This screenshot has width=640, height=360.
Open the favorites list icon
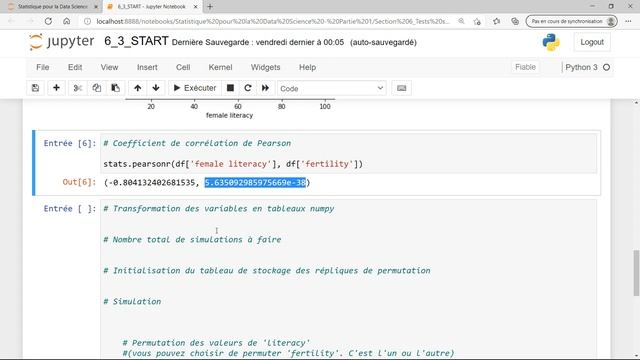pos(496,21)
